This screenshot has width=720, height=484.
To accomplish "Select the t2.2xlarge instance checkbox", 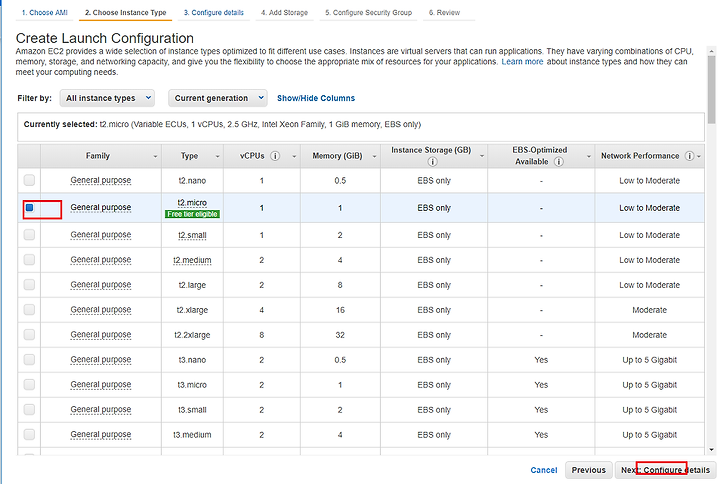I will [x=29, y=334].
